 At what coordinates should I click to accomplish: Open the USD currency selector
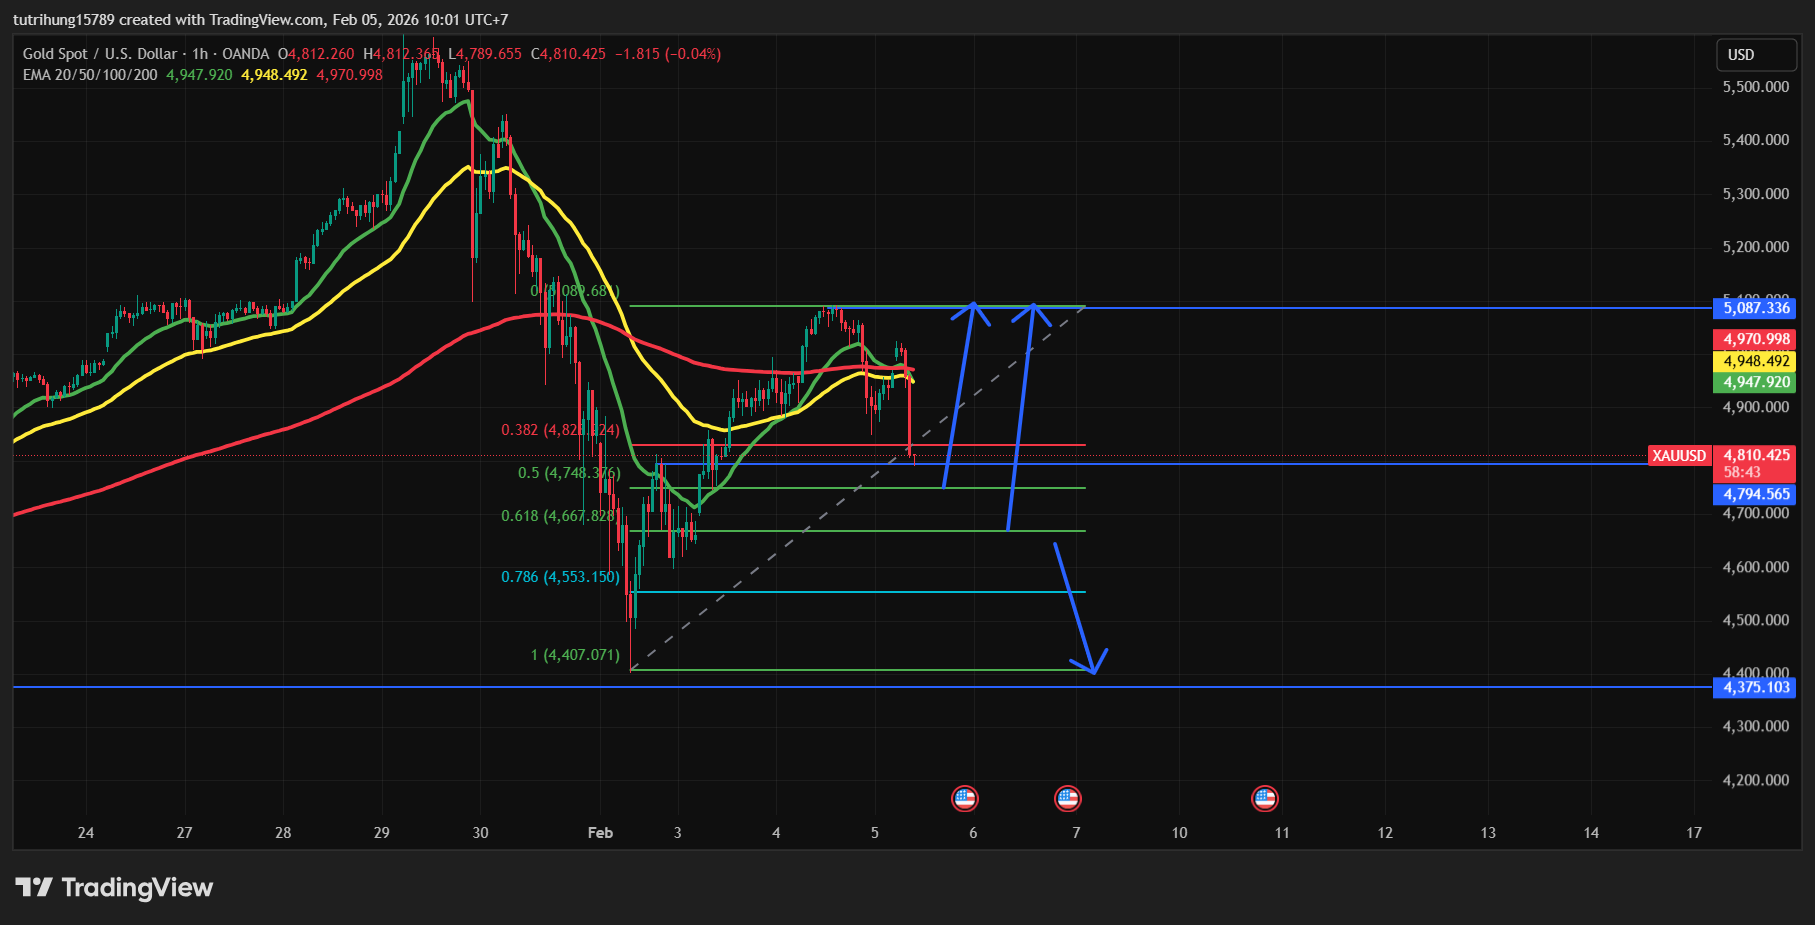1755,55
